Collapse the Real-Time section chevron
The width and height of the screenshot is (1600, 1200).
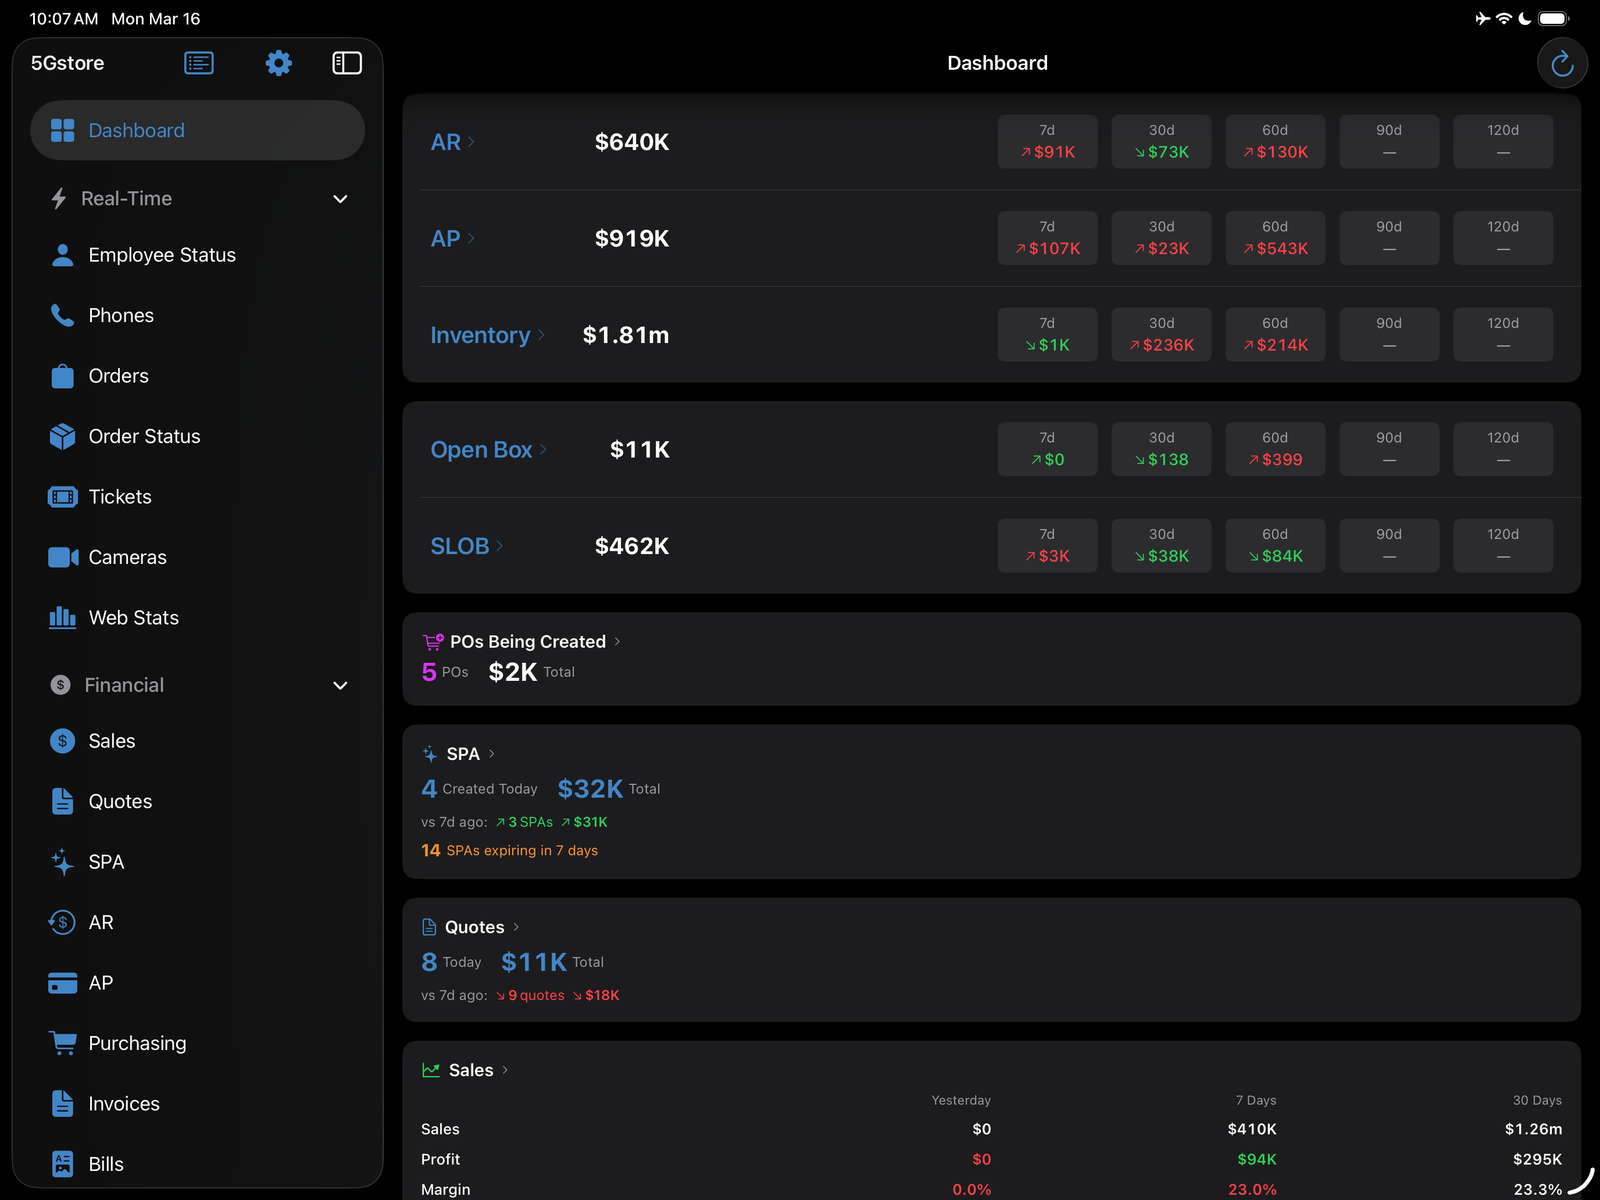(x=340, y=198)
